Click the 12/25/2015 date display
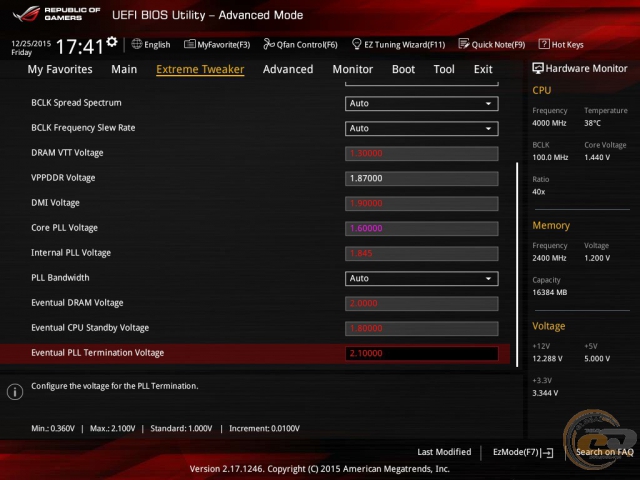 pyautogui.click(x=31, y=43)
